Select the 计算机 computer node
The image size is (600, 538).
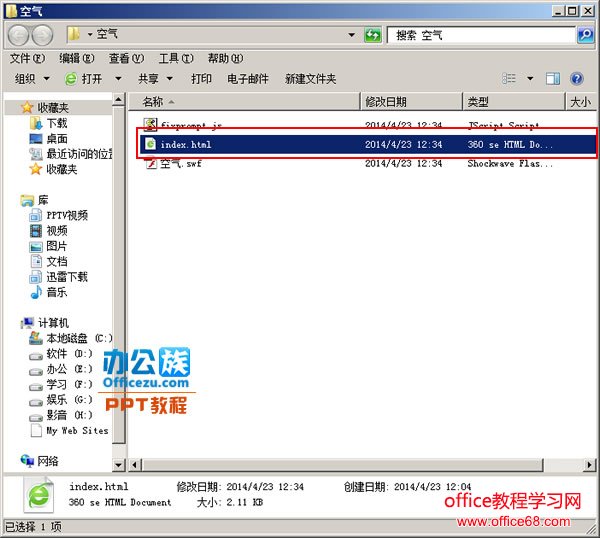(x=45, y=323)
